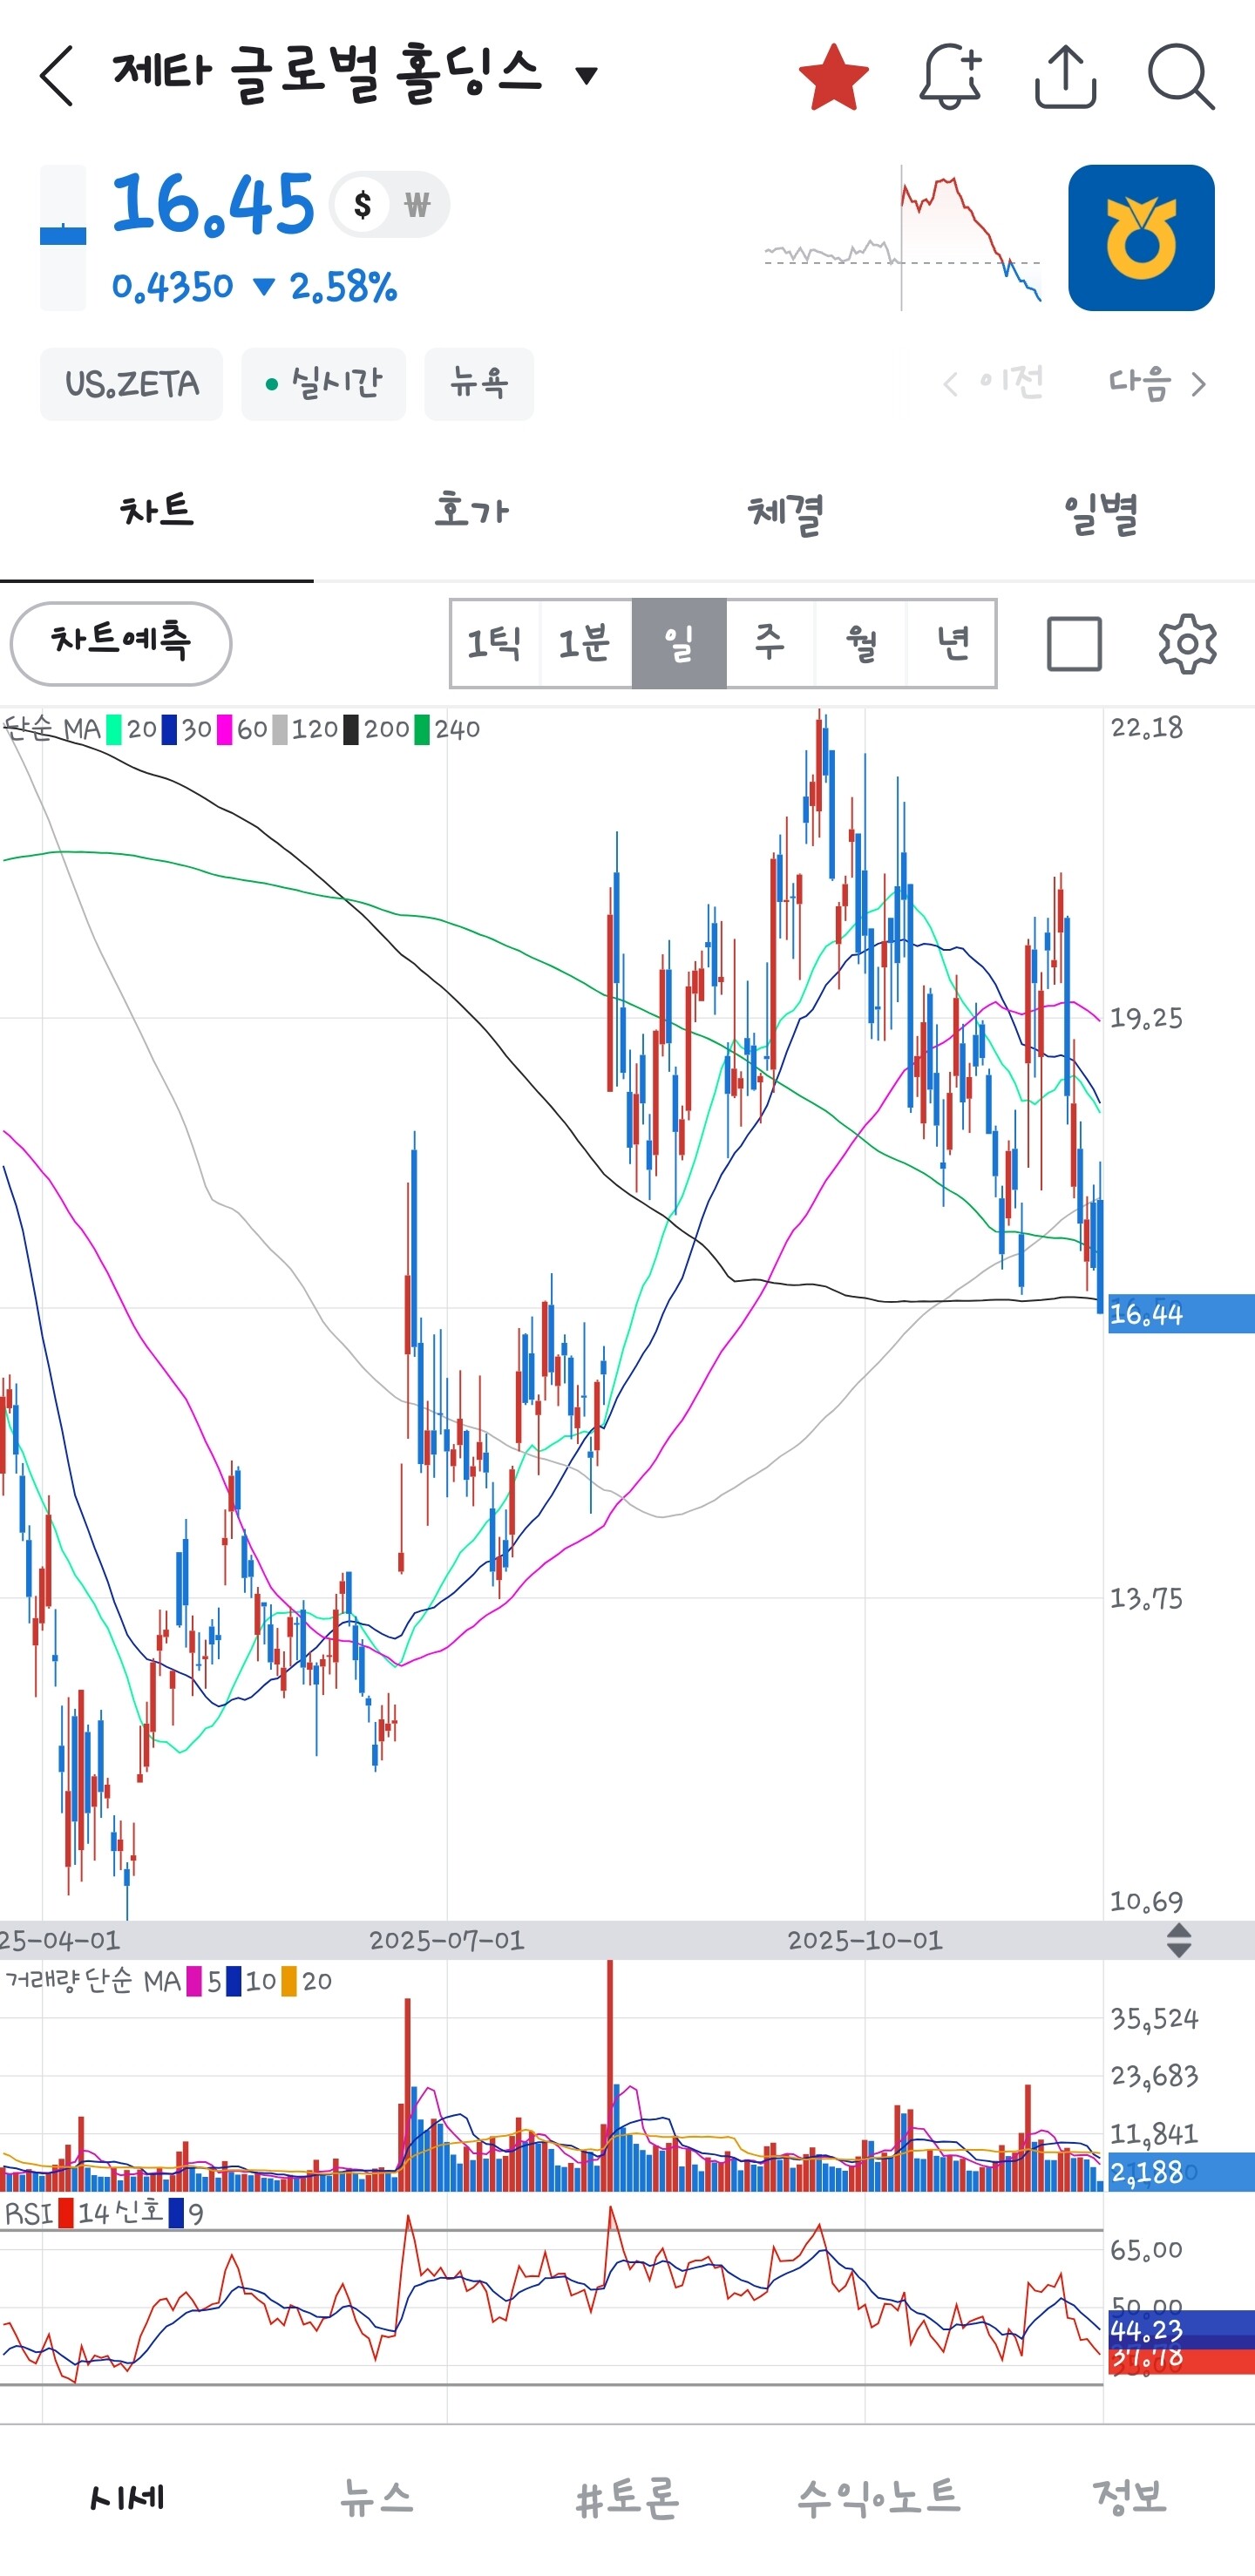
Task: Open the search magnifier icon
Action: pos(1181,76)
